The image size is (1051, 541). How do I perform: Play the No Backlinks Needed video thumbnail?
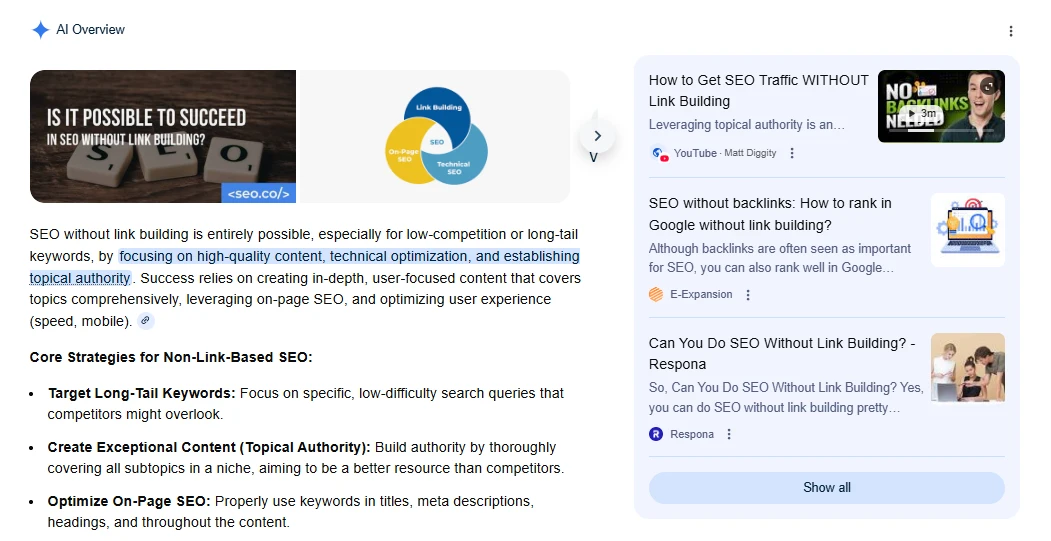click(940, 107)
